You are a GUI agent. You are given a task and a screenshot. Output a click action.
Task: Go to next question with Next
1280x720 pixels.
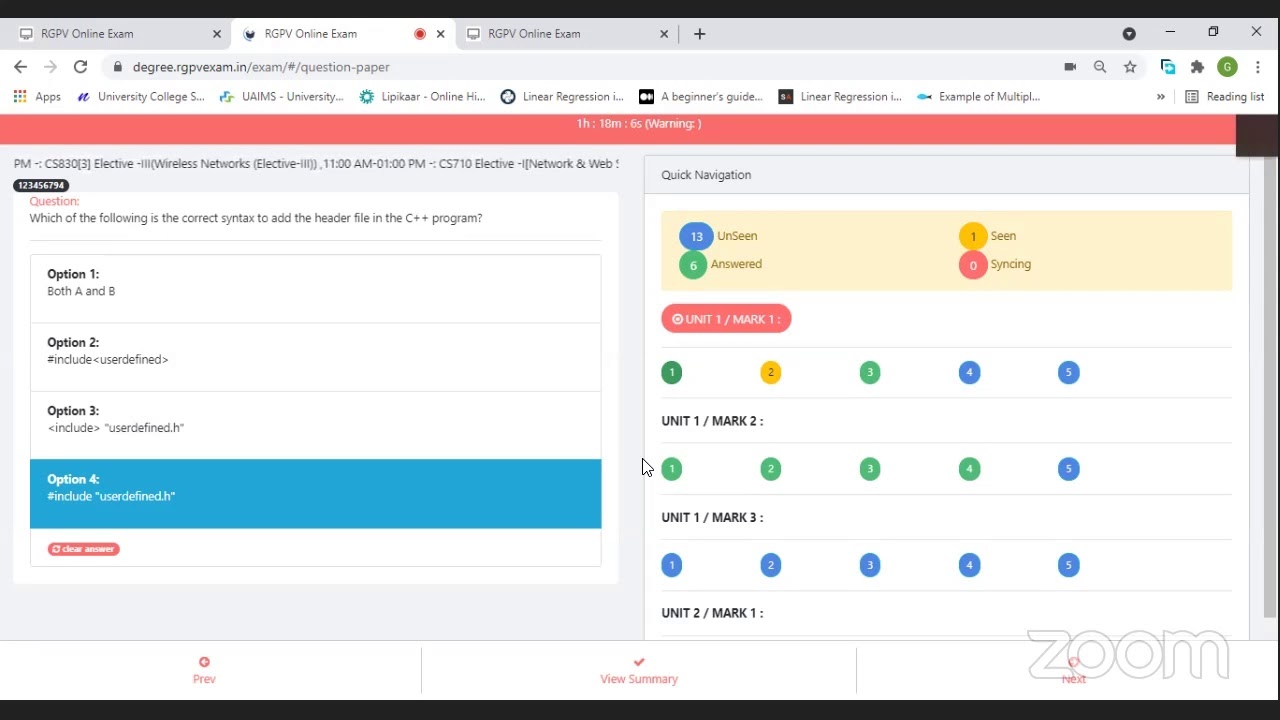(x=1073, y=670)
